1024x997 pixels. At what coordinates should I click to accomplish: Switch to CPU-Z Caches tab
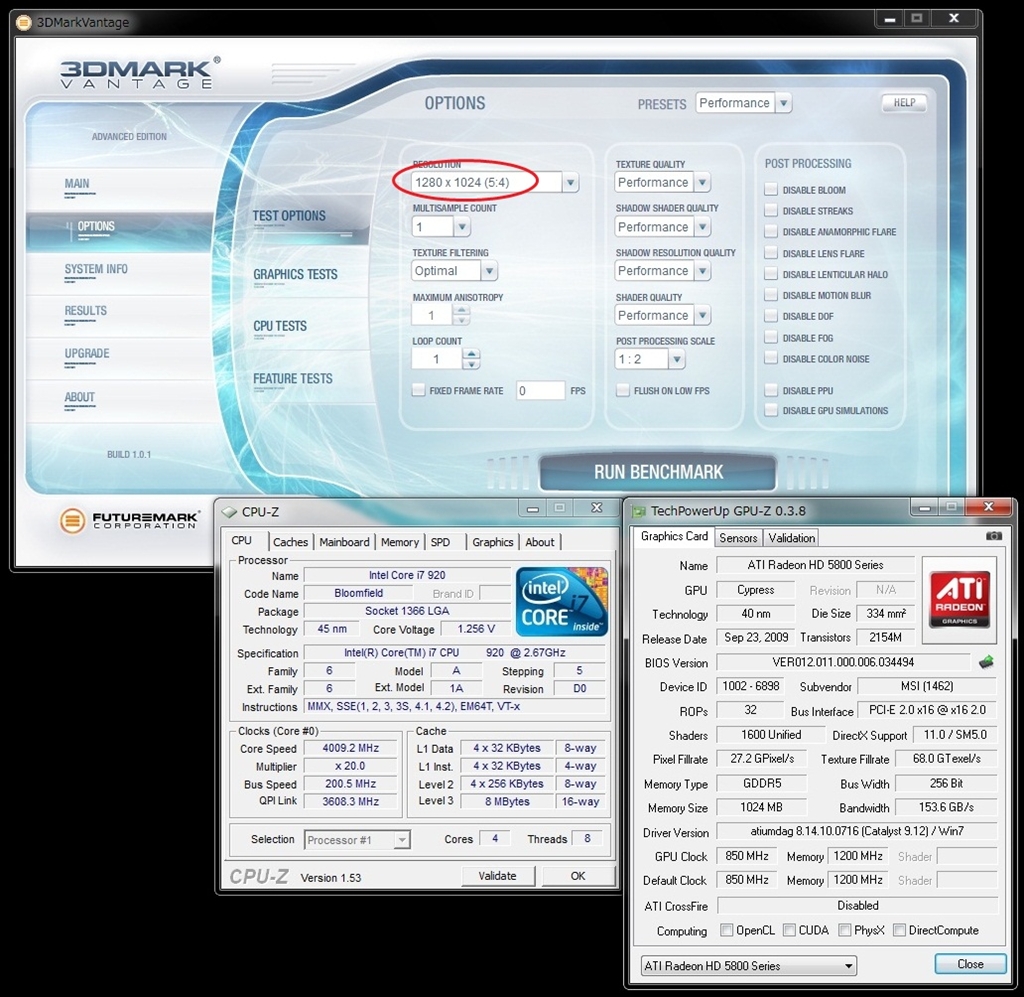tap(291, 542)
